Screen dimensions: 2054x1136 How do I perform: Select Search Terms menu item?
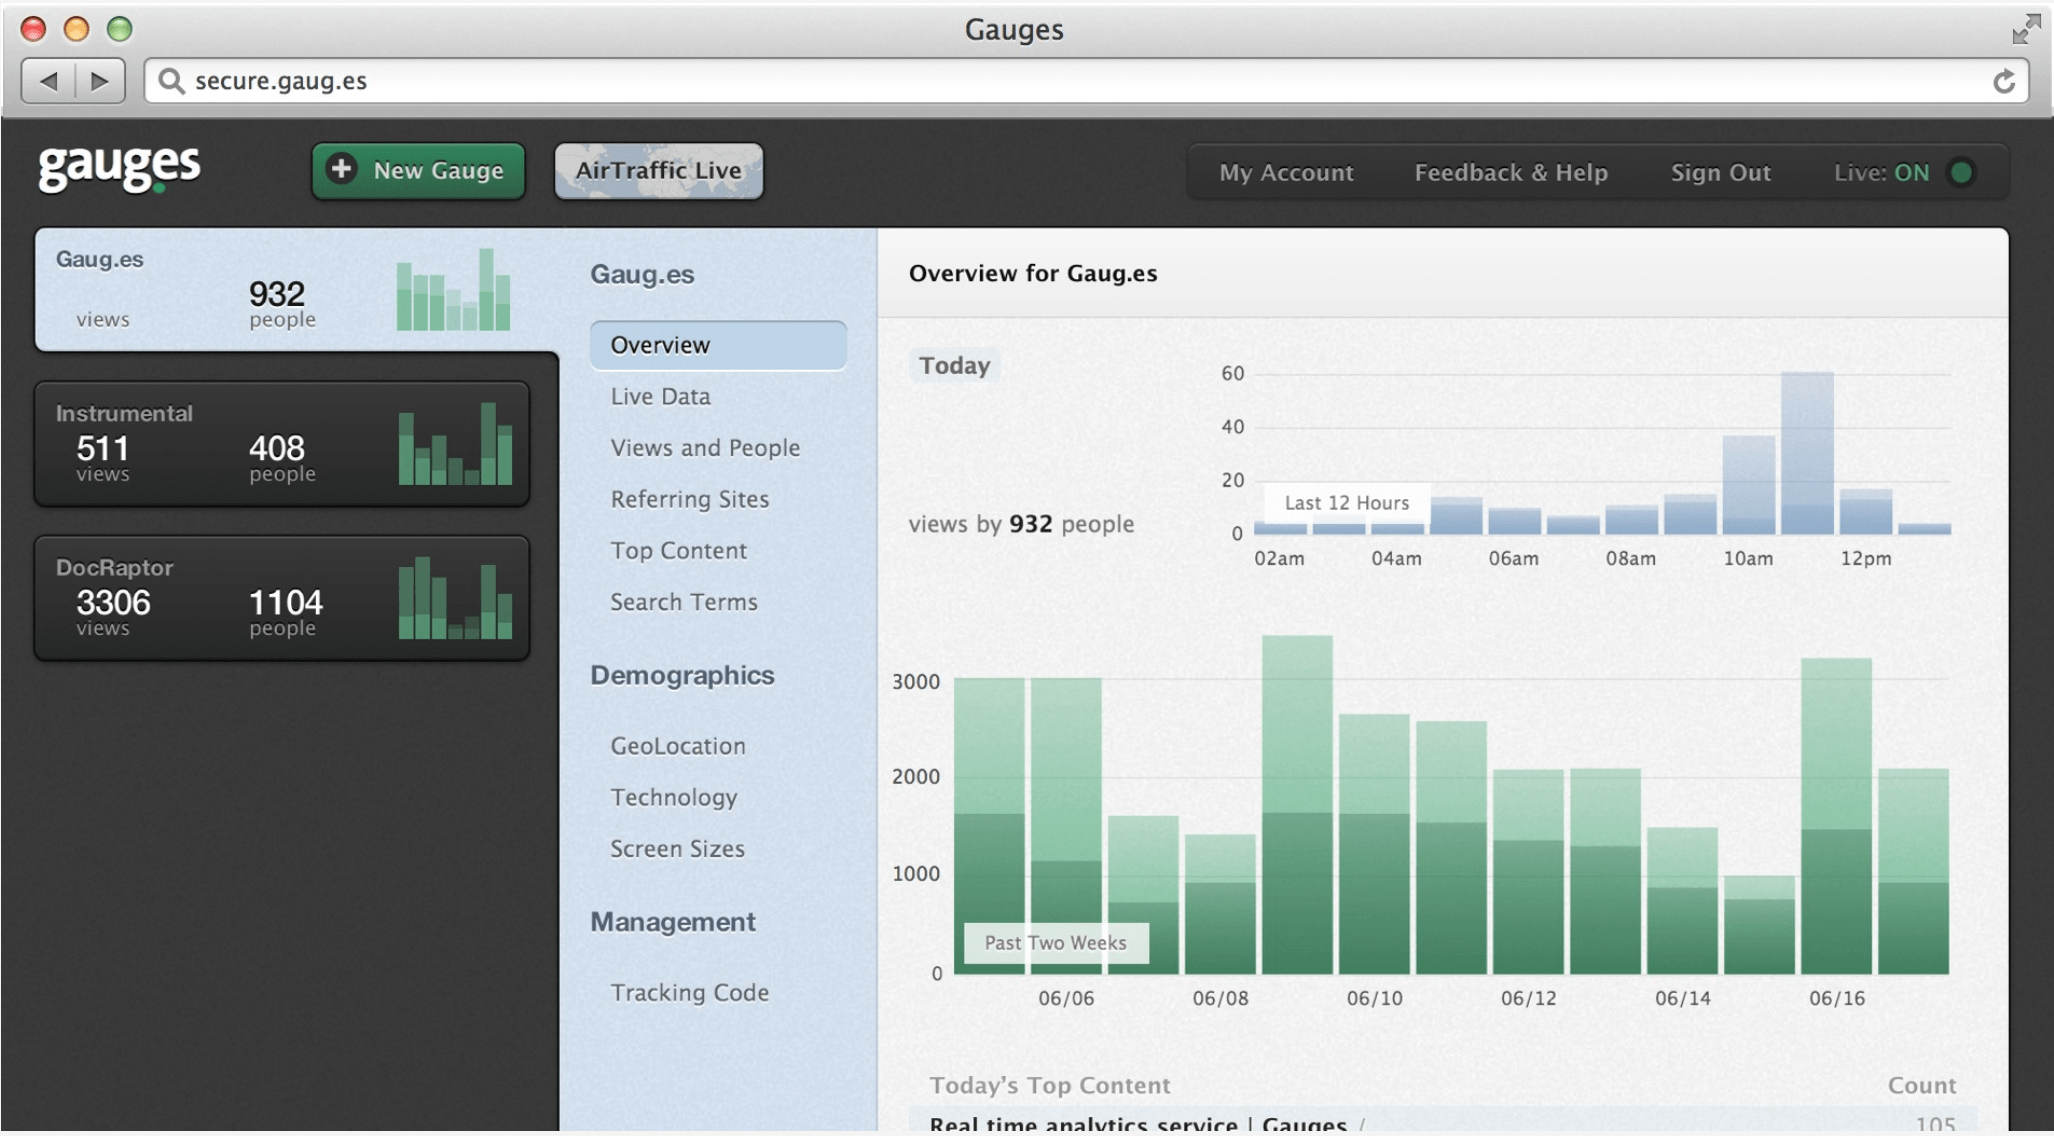click(x=684, y=602)
